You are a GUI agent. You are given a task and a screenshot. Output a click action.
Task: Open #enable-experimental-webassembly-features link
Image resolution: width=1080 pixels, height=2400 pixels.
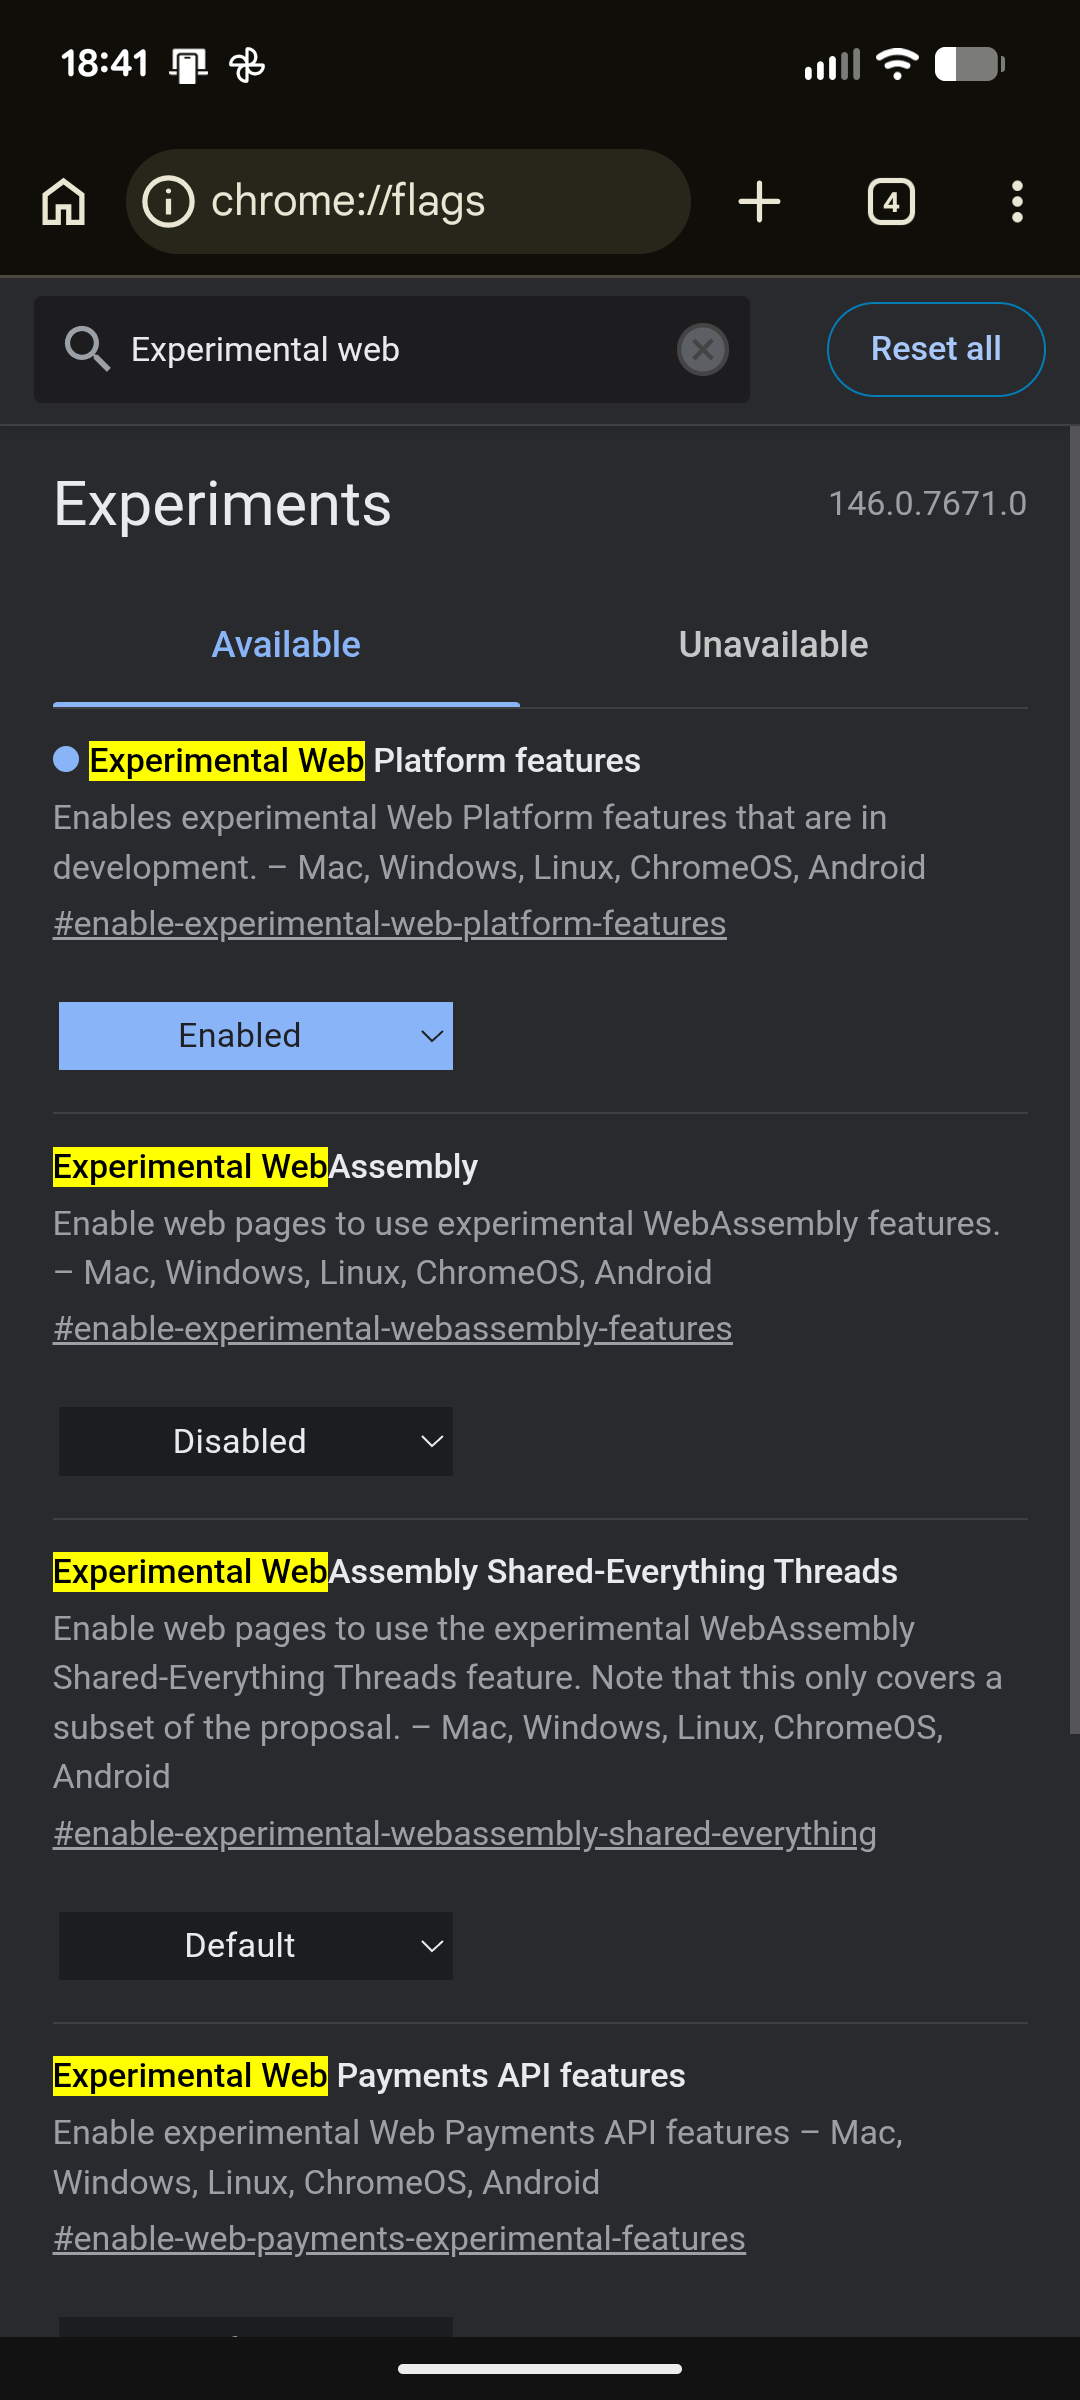tap(392, 1329)
